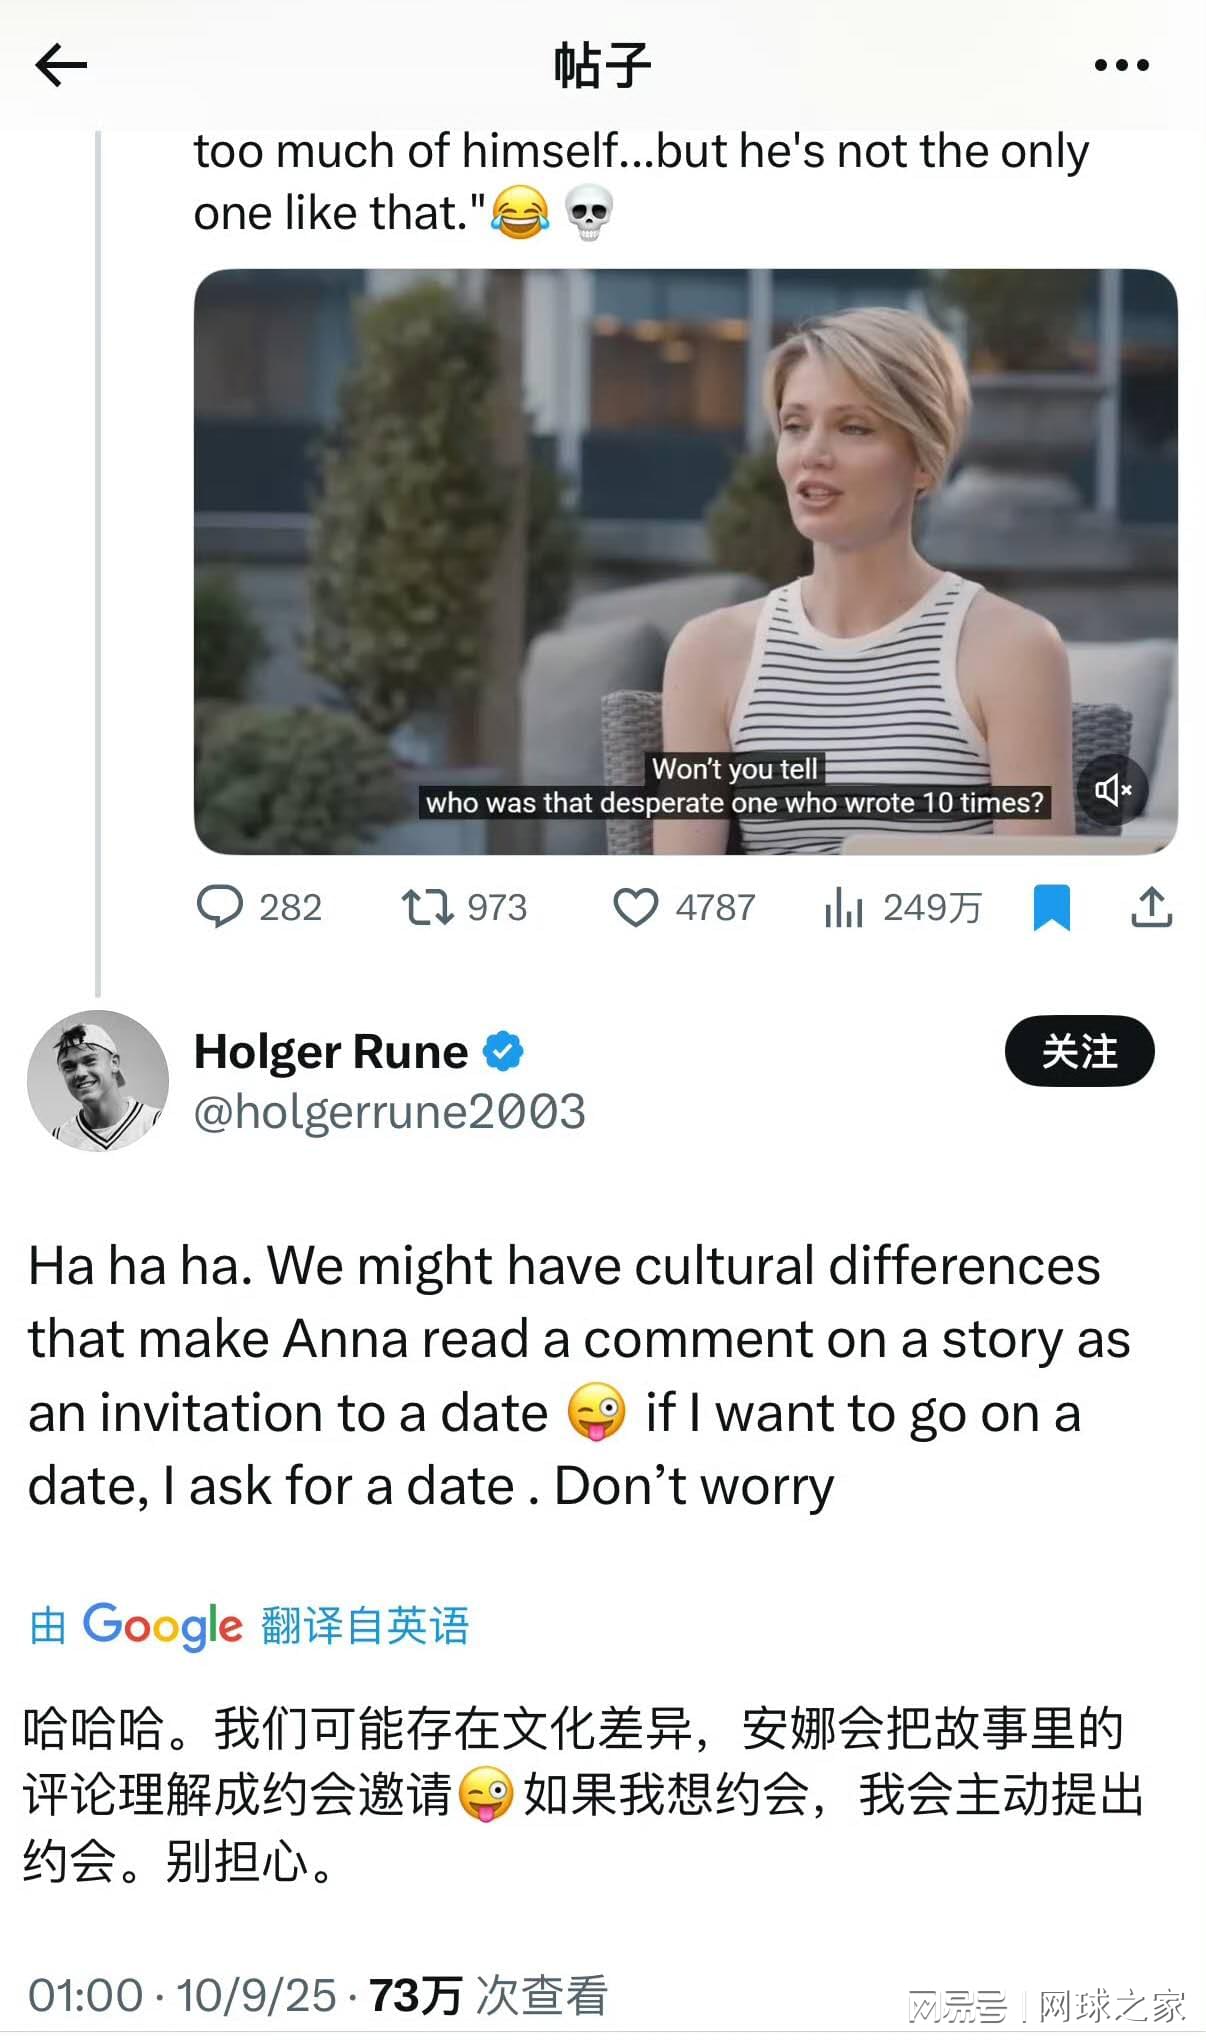Click the 关注 follow button
Screen dimensions: 1206x2040
(x=1079, y=1051)
